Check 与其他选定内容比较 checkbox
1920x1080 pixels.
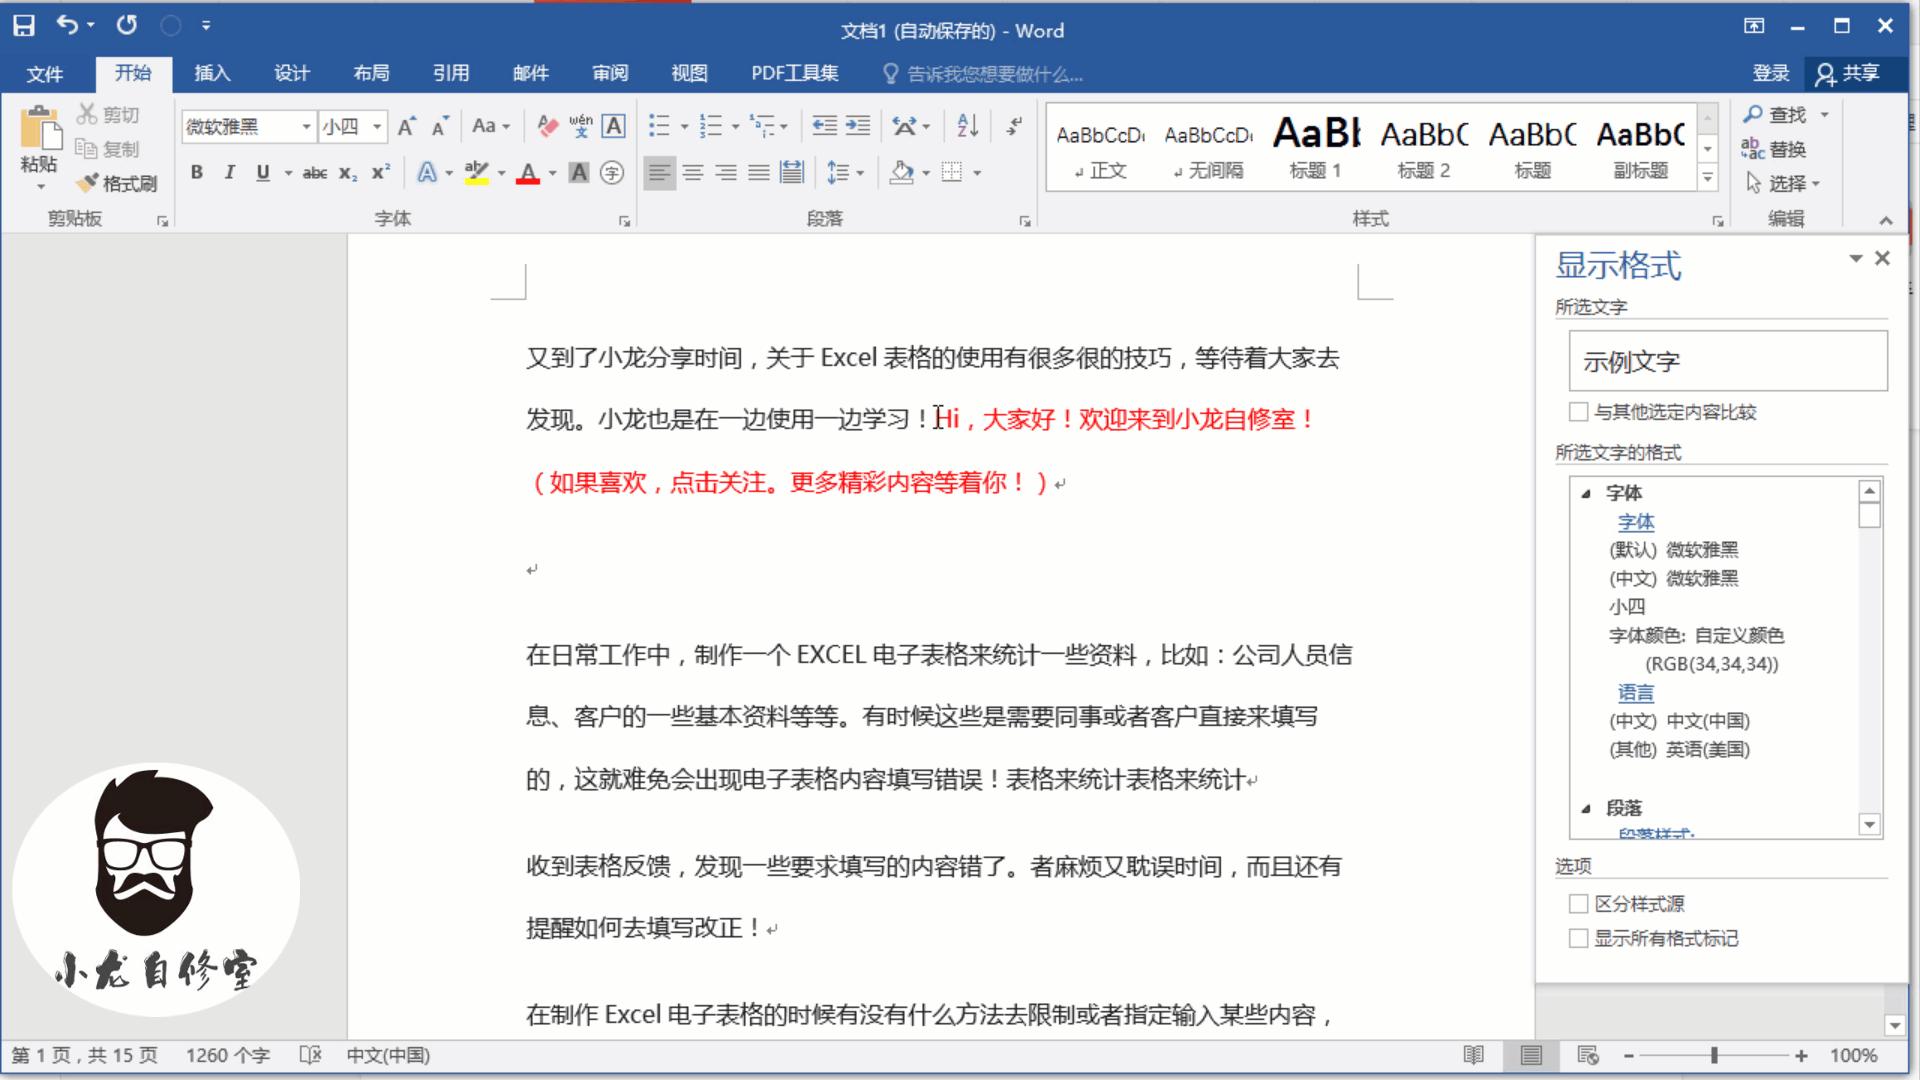tap(1580, 411)
